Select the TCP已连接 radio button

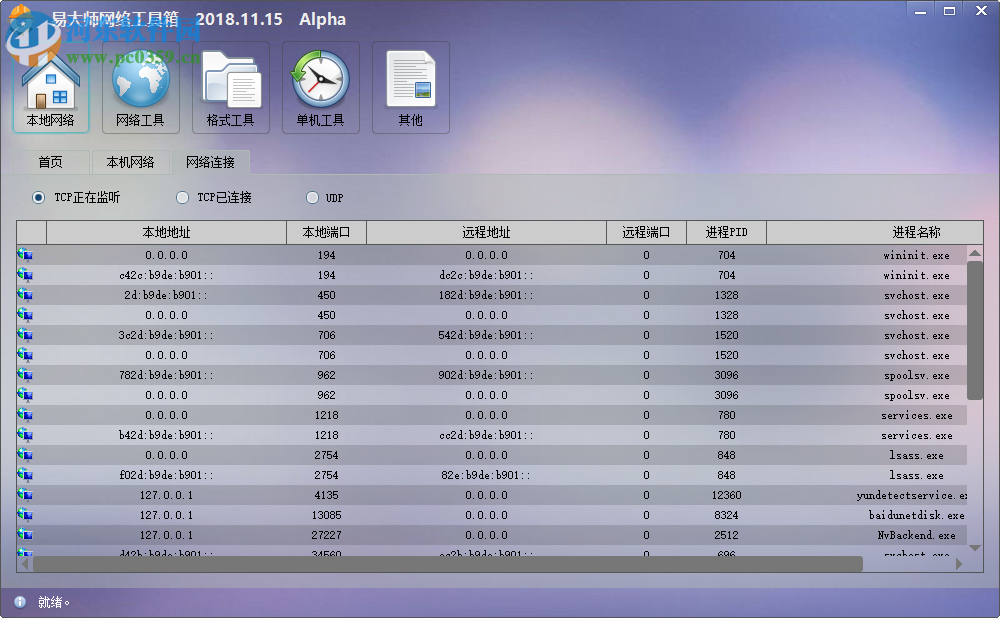tap(182, 198)
